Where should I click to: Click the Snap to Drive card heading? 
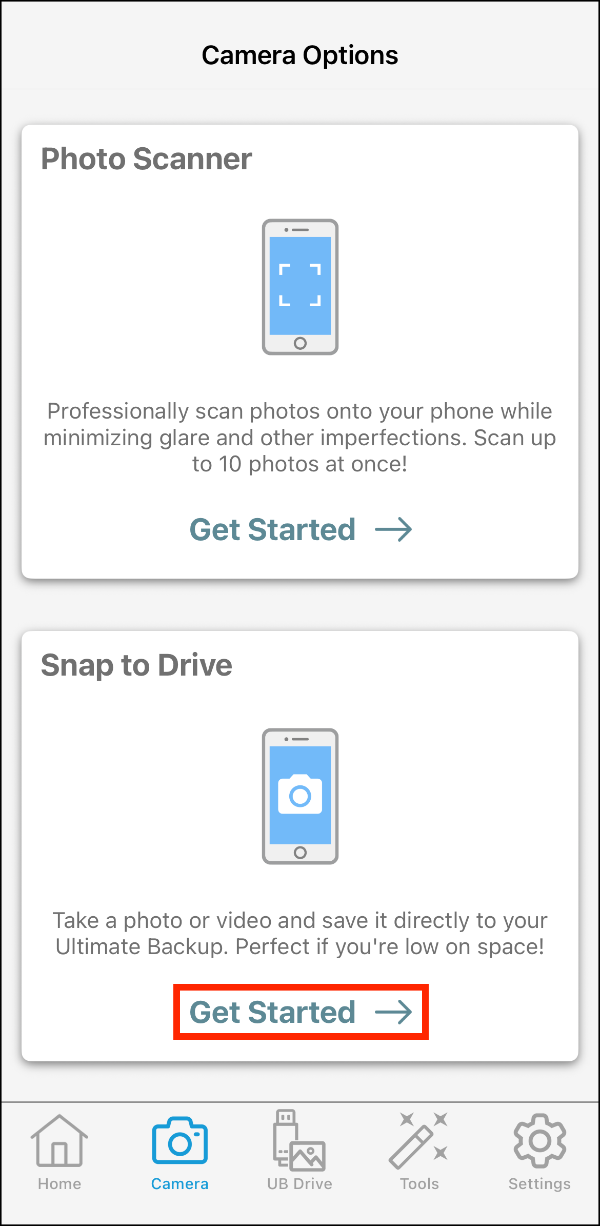click(136, 665)
